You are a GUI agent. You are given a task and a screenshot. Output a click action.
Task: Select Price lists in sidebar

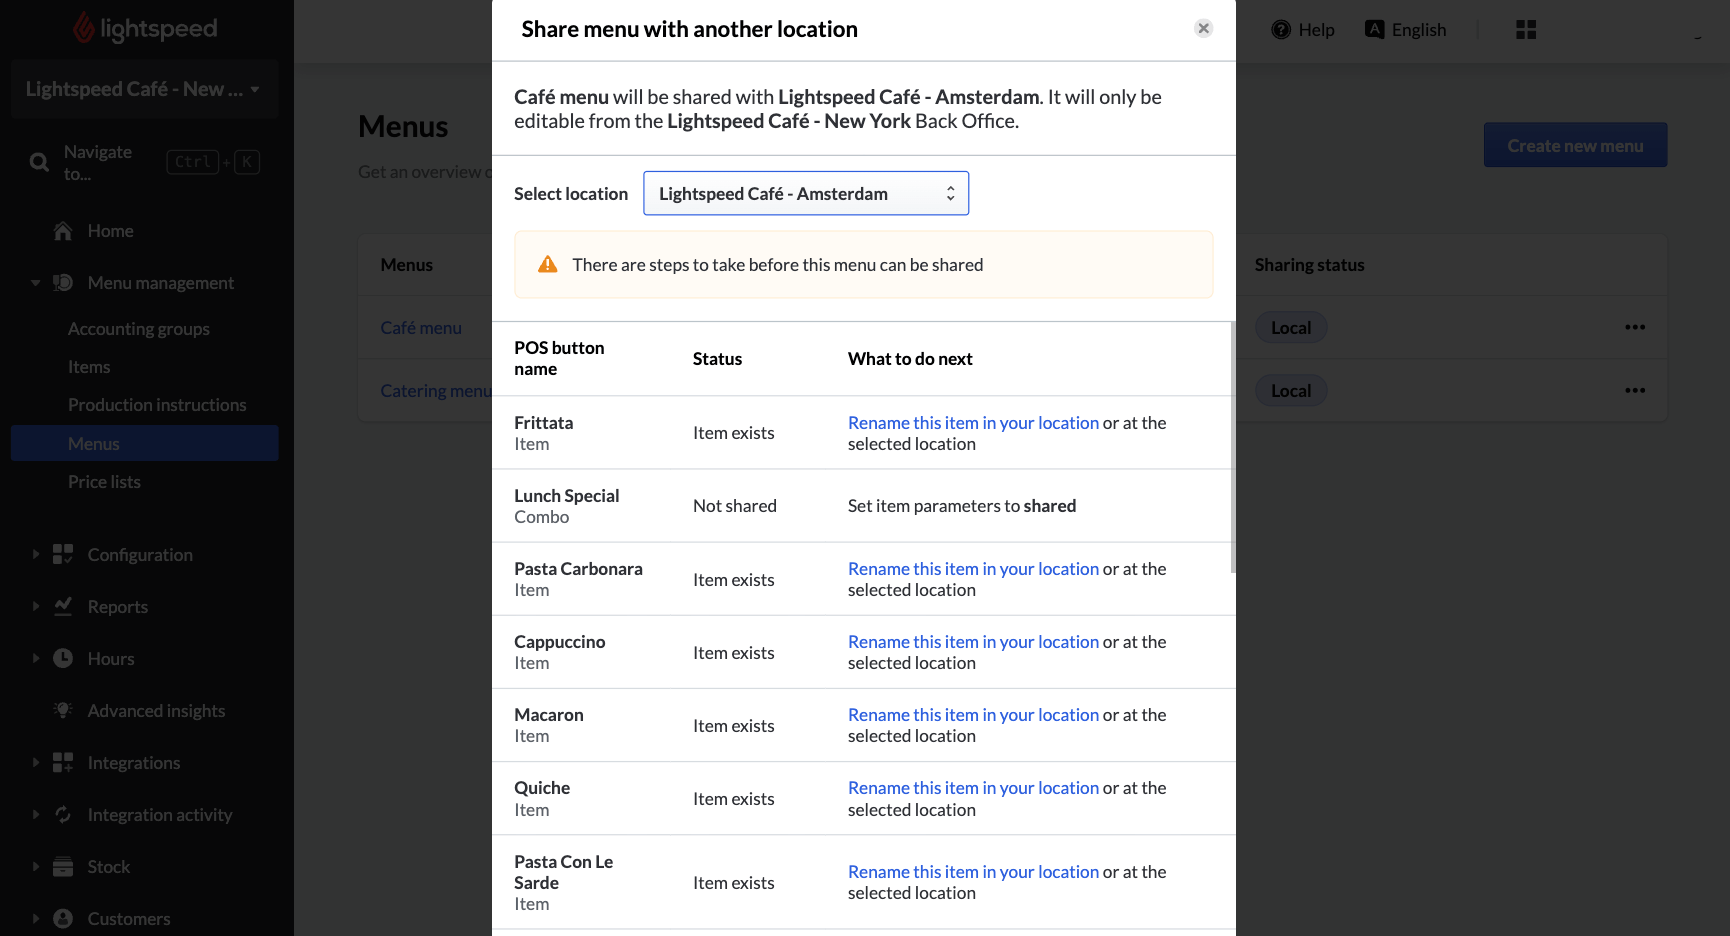pos(104,482)
